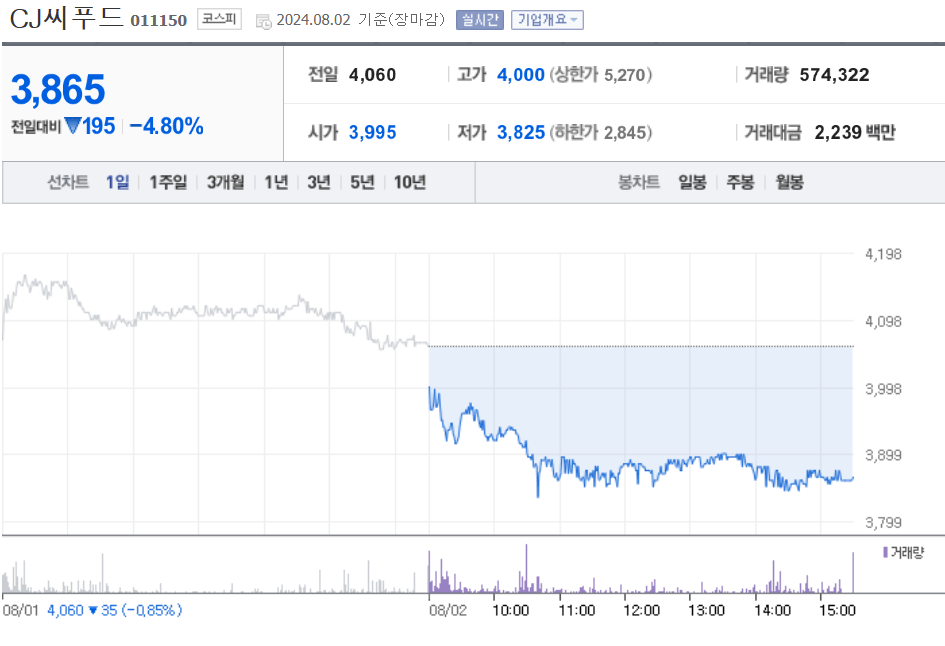
Task: Select the 선차트 line chart mode
Action: pyautogui.click(x=67, y=183)
